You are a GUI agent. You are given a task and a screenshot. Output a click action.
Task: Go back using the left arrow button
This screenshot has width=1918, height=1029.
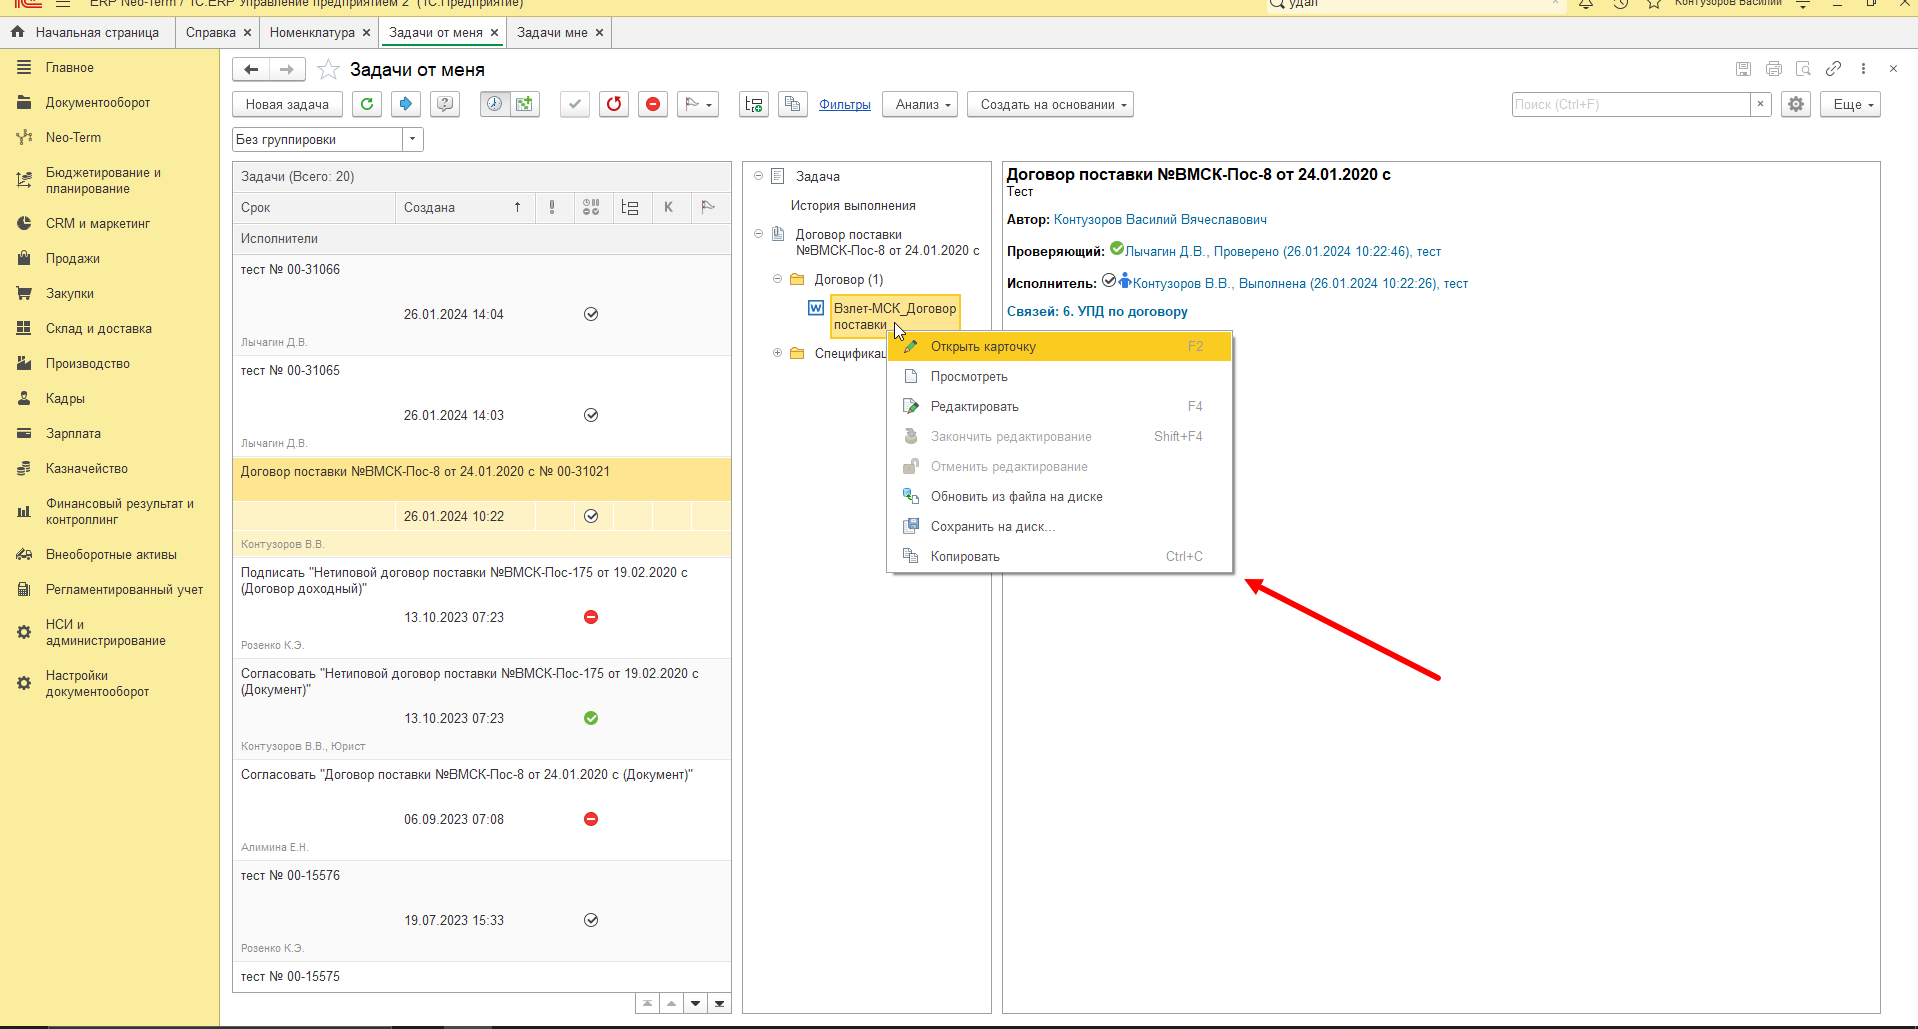[x=251, y=69]
